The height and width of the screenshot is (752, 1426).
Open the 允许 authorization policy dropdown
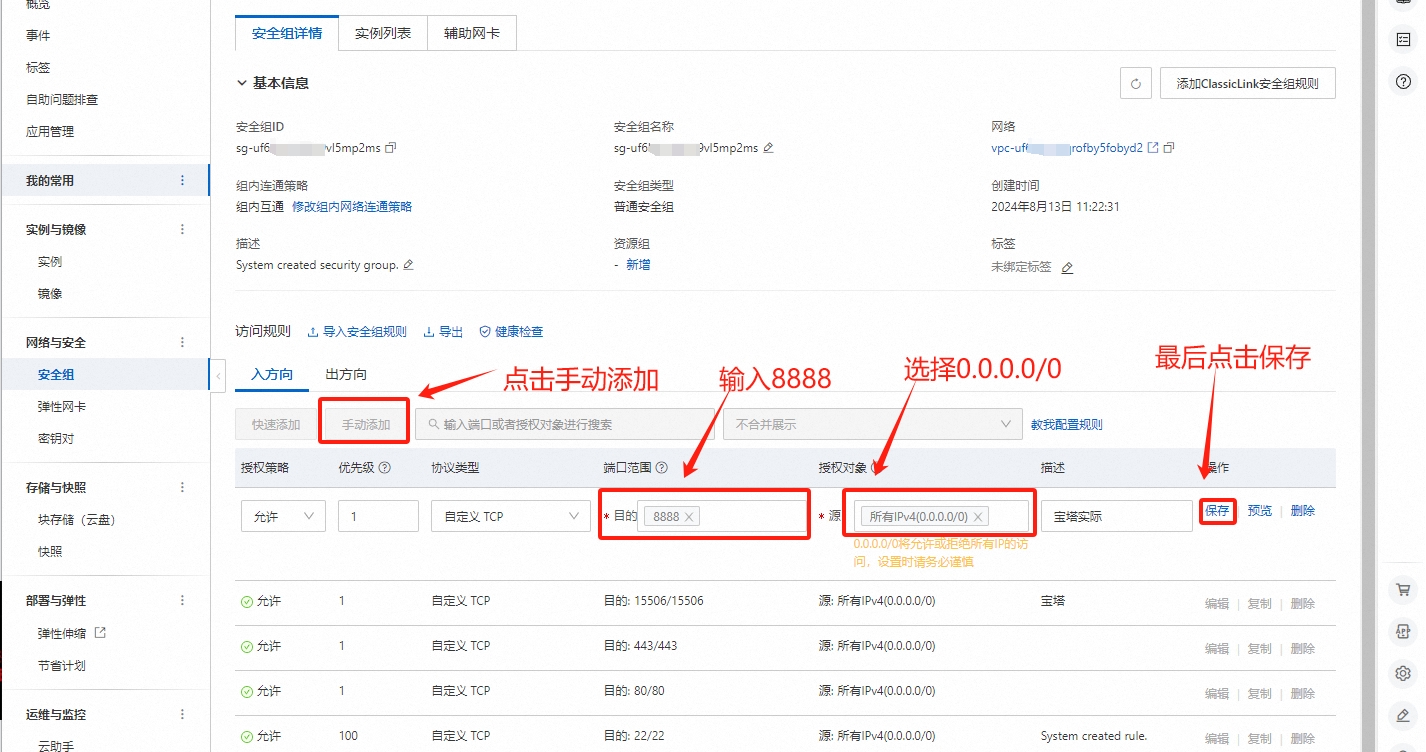click(283, 516)
